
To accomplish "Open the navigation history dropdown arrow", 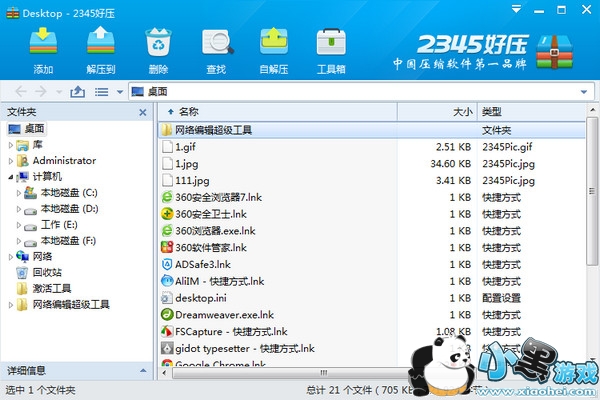I will (x=59, y=92).
